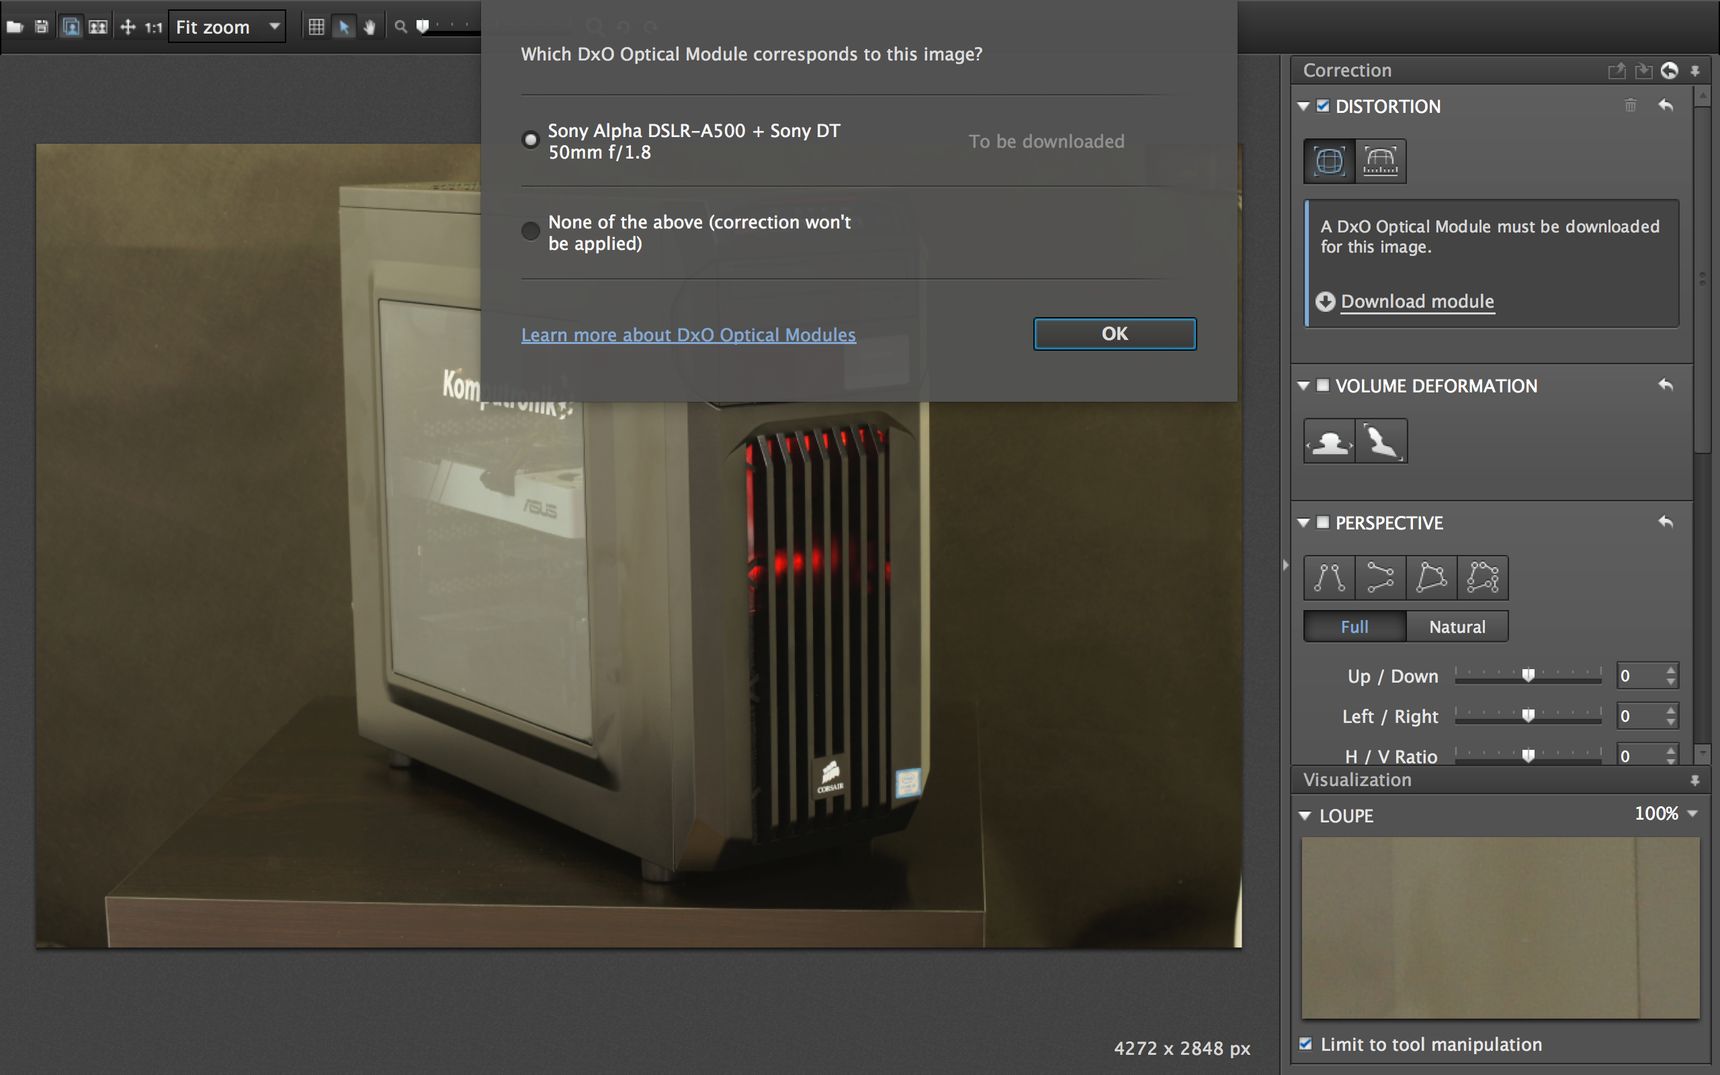
Task: Click the Correction panel scrollbar up arrow
Action: (1702, 95)
